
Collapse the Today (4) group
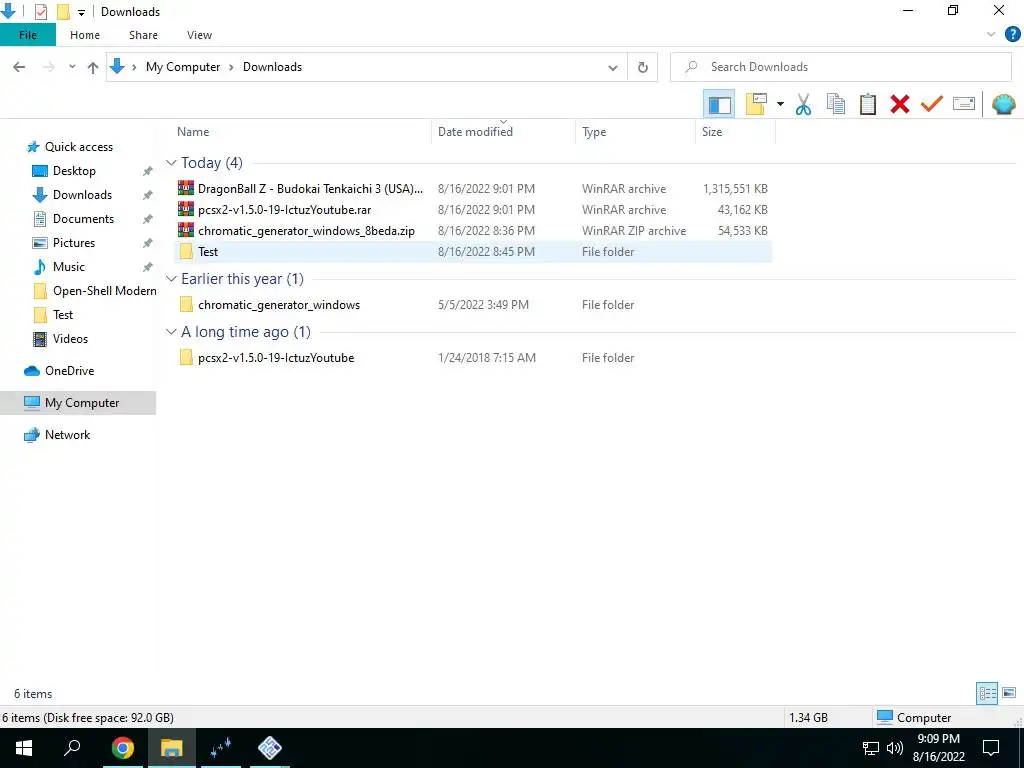[171, 163]
